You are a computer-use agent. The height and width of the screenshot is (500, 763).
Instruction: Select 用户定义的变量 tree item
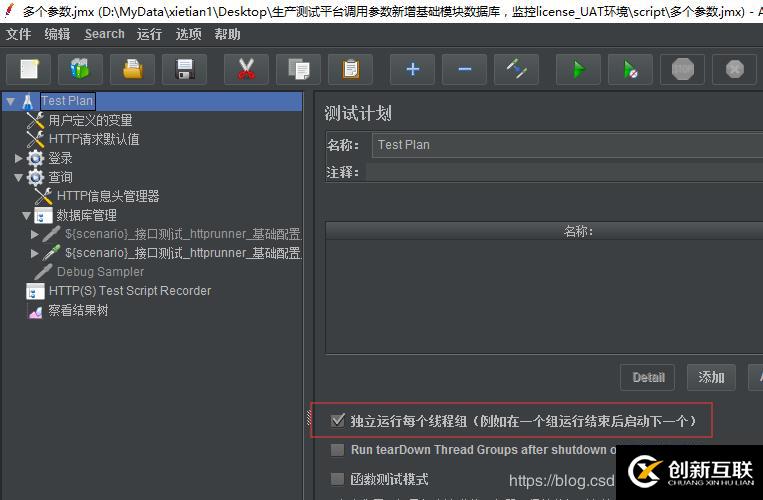(x=91, y=120)
